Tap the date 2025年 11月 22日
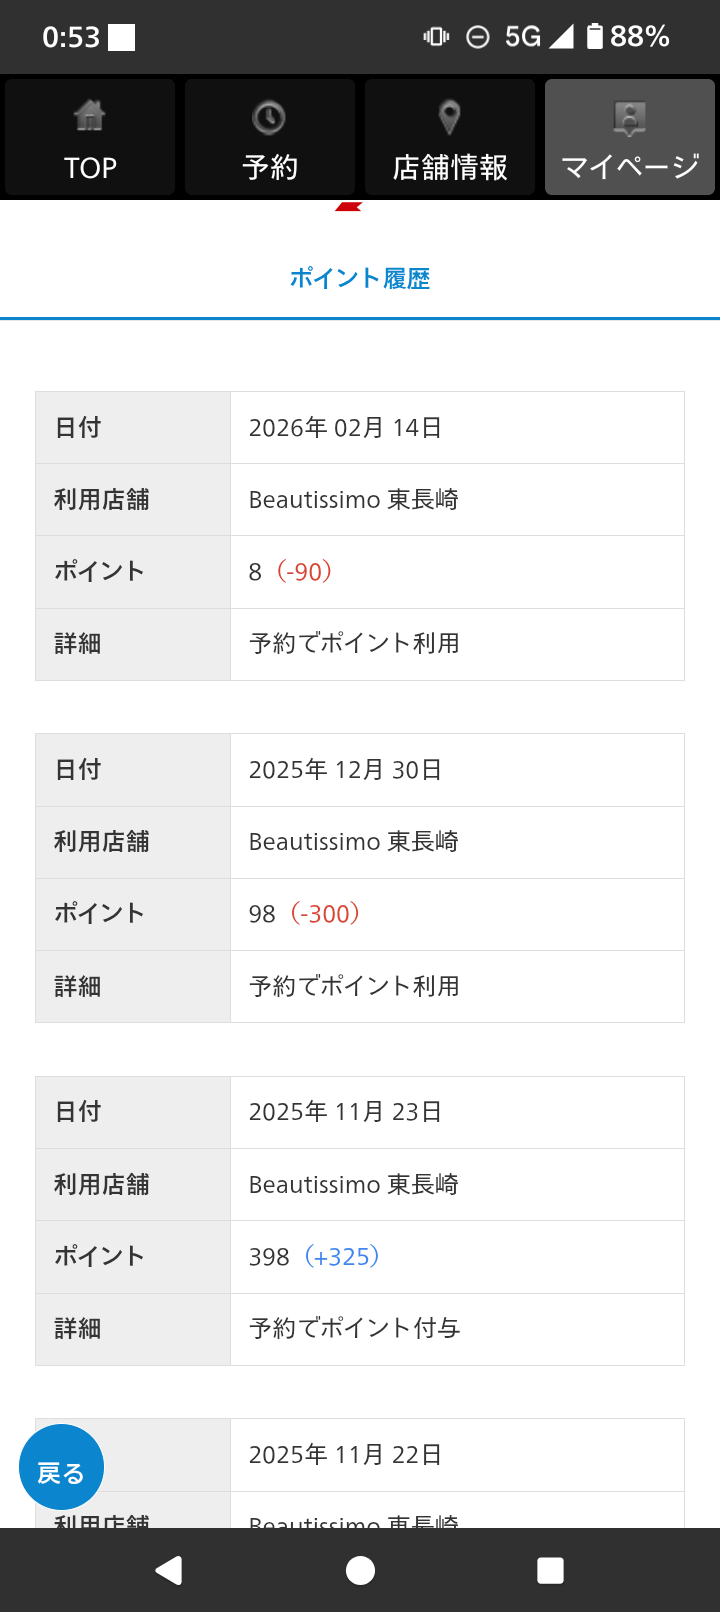 345,1455
